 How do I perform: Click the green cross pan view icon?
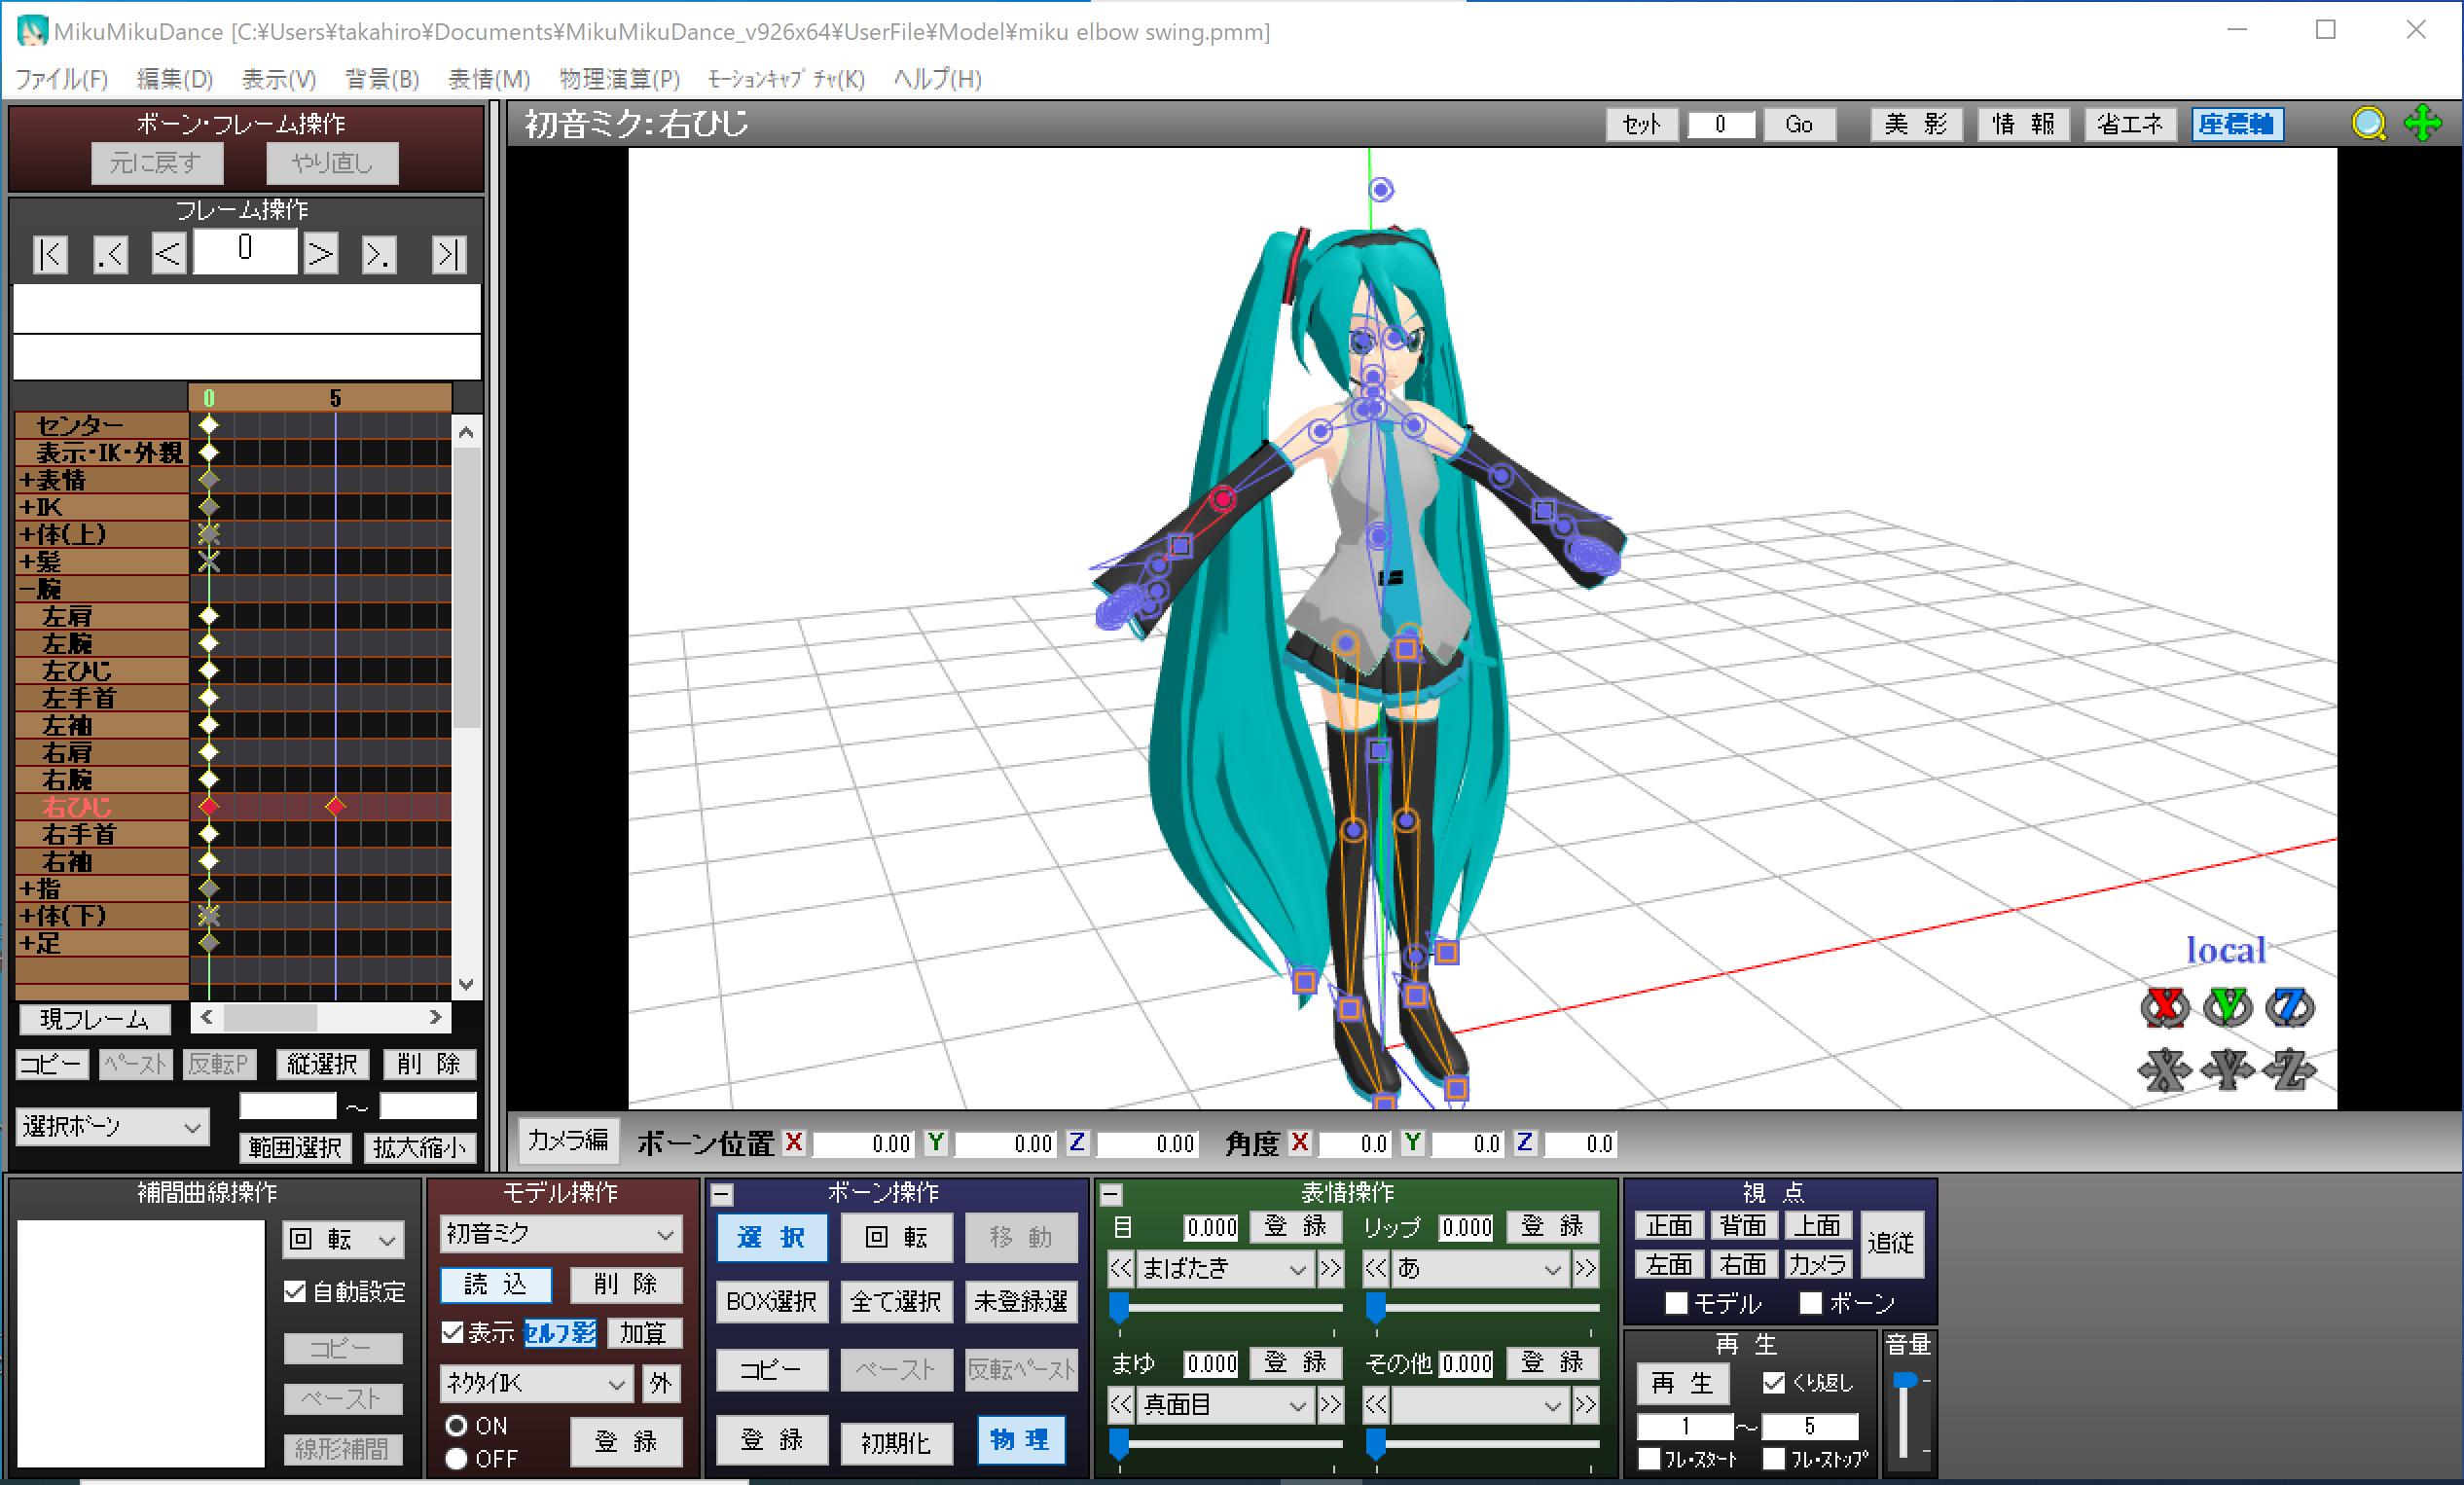point(2423,124)
